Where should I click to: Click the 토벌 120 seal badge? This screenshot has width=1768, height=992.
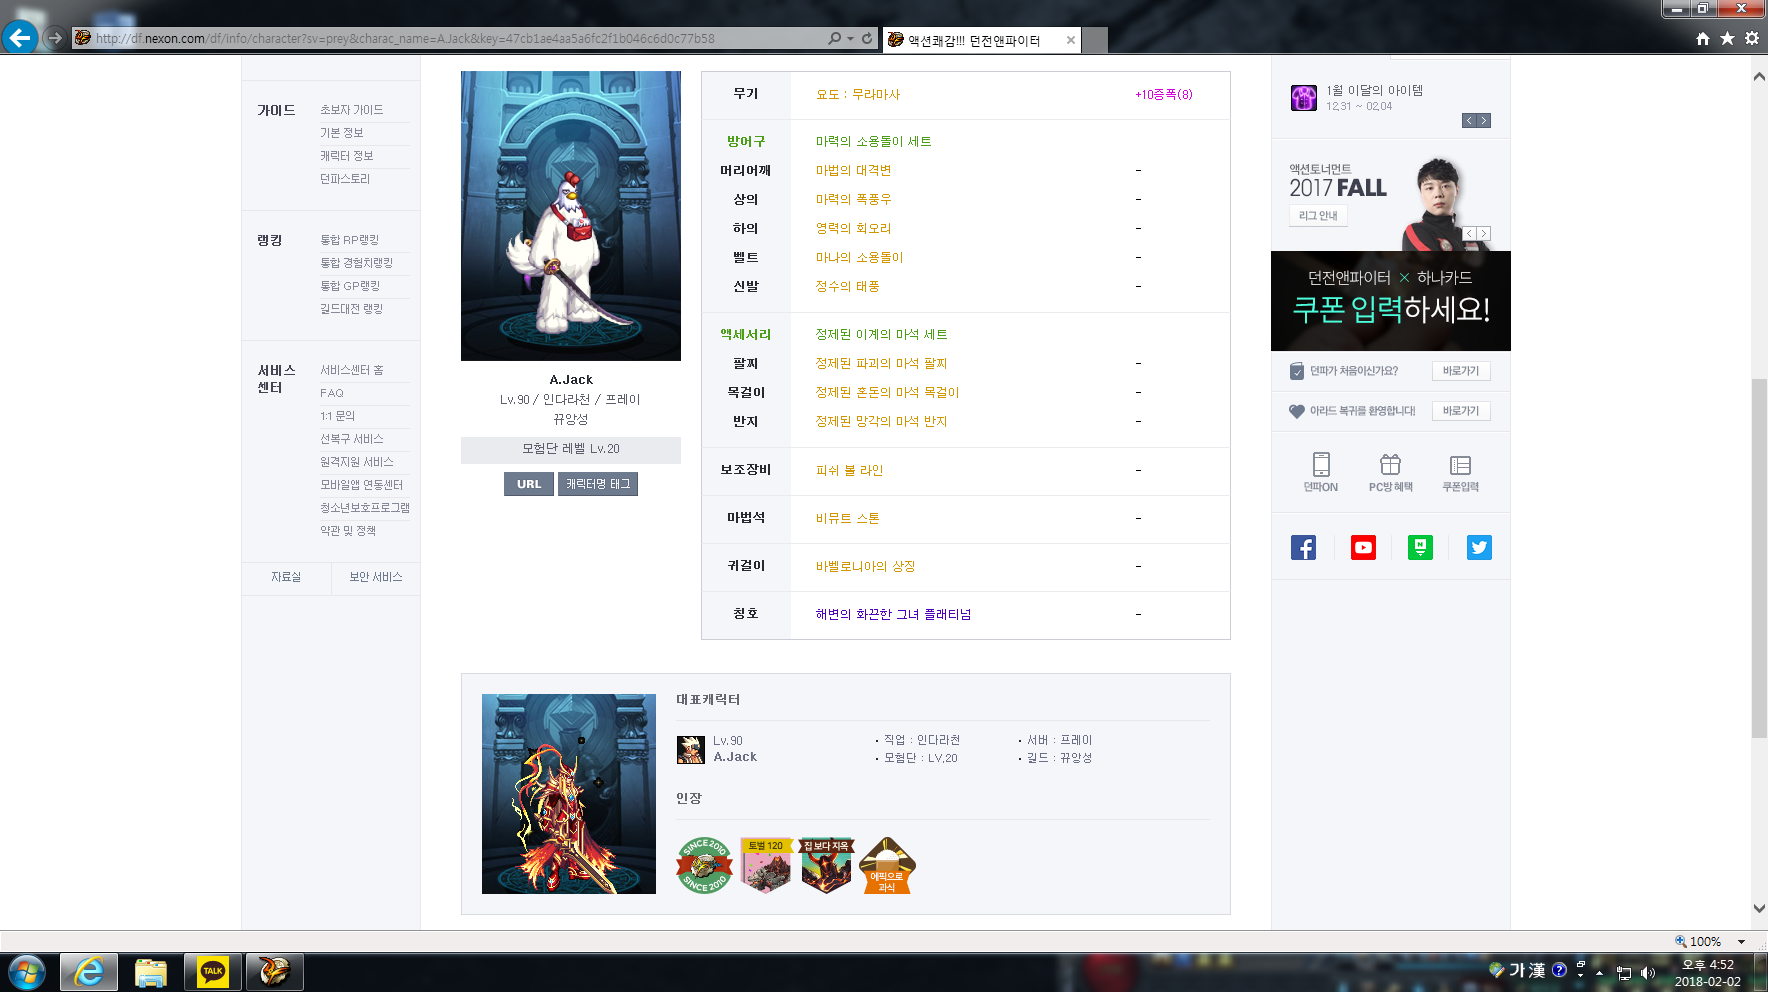tap(766, 865)
